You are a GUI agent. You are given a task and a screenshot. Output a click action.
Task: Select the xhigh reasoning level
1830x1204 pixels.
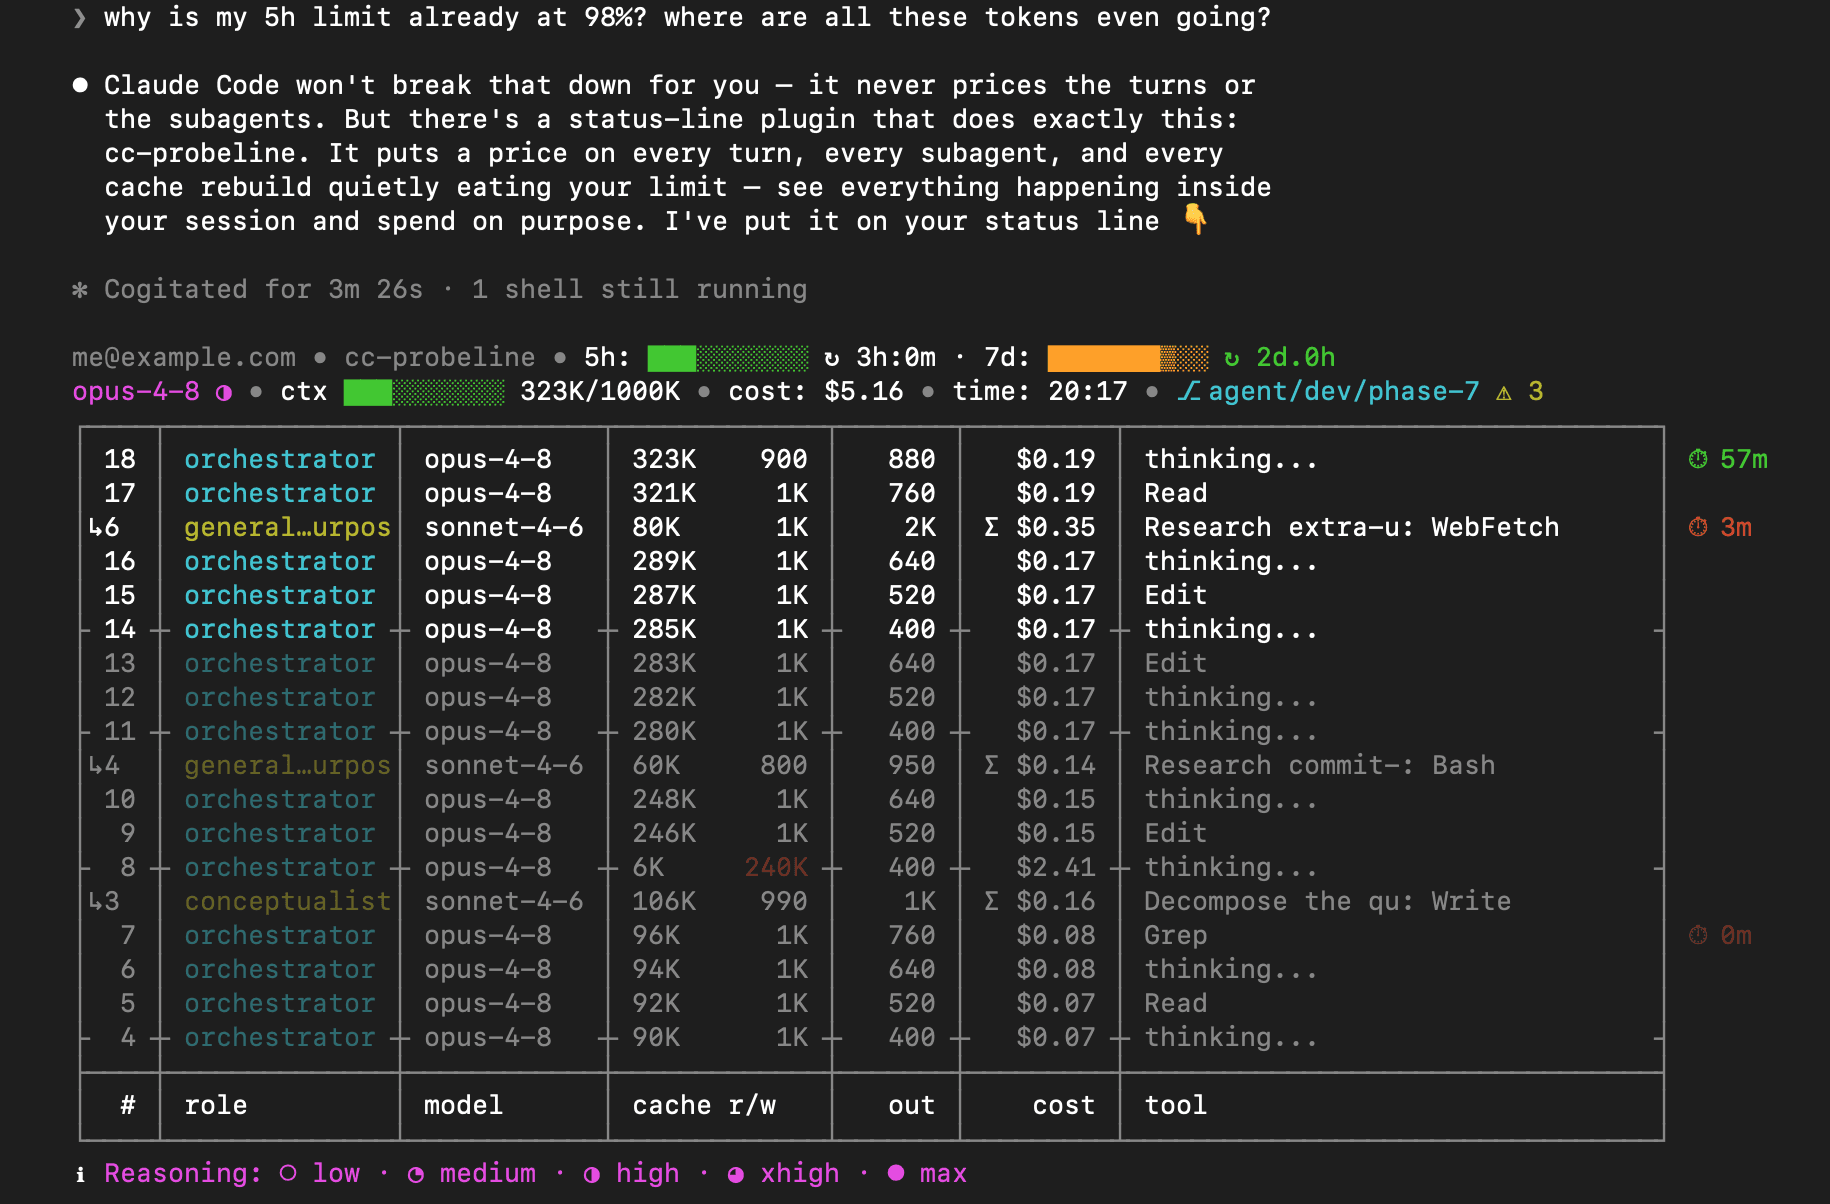click(783, 1173)
